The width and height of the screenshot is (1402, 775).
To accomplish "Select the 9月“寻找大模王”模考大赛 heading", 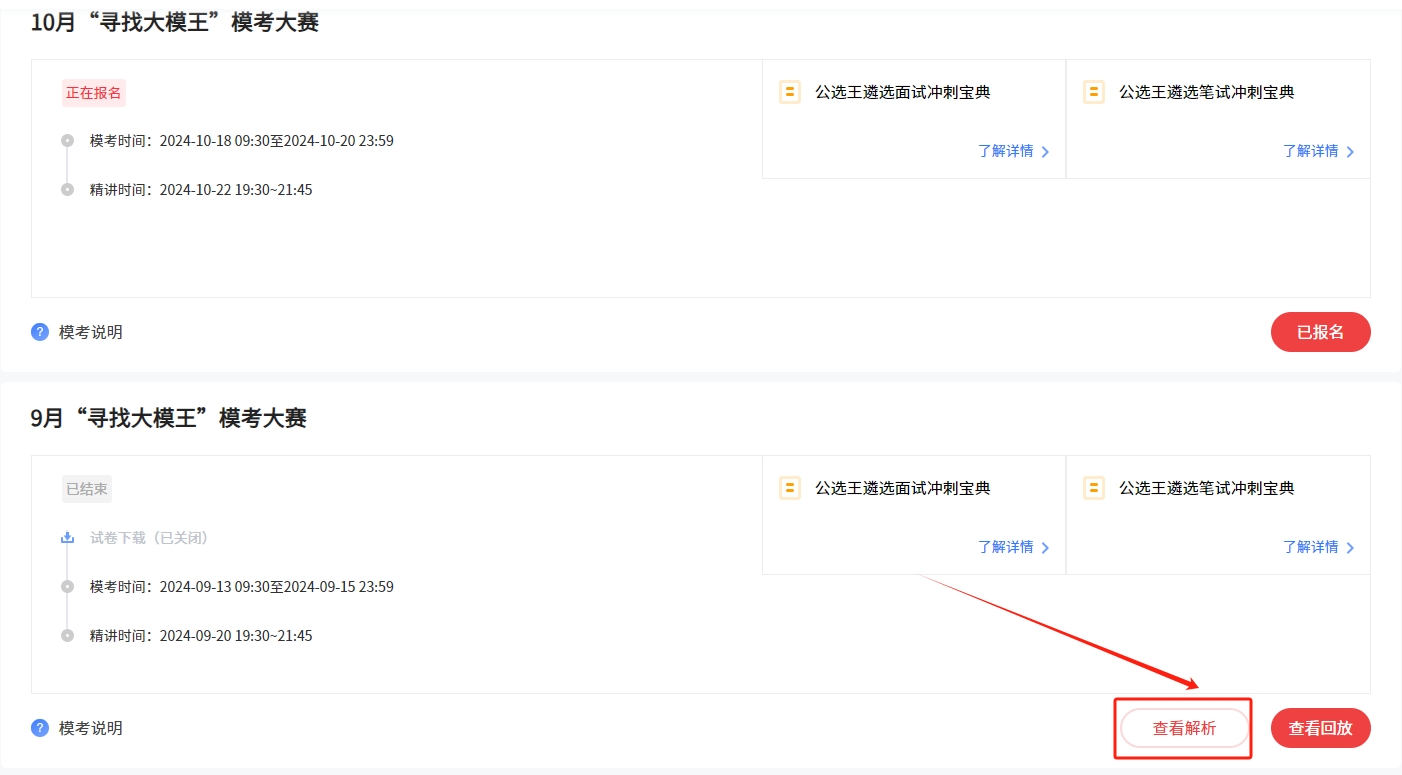I will (x=168, y=418).
